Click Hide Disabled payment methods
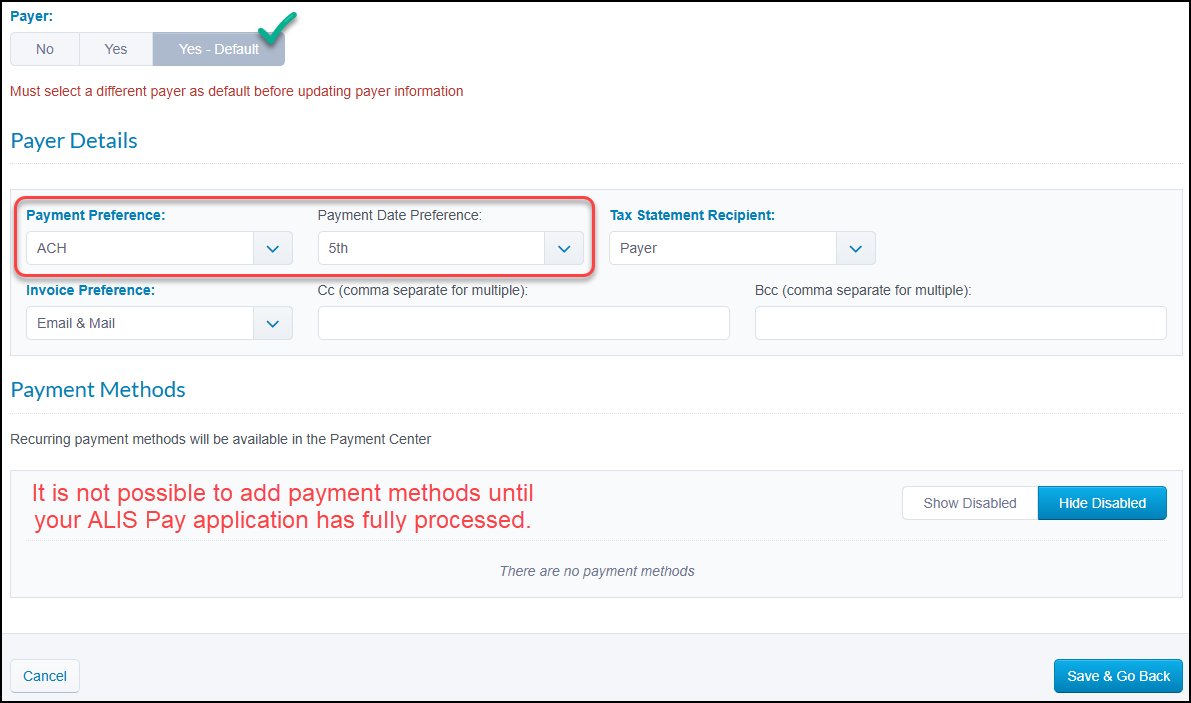This screenshot has height=703, width=1191. (x=1102, y=503)
